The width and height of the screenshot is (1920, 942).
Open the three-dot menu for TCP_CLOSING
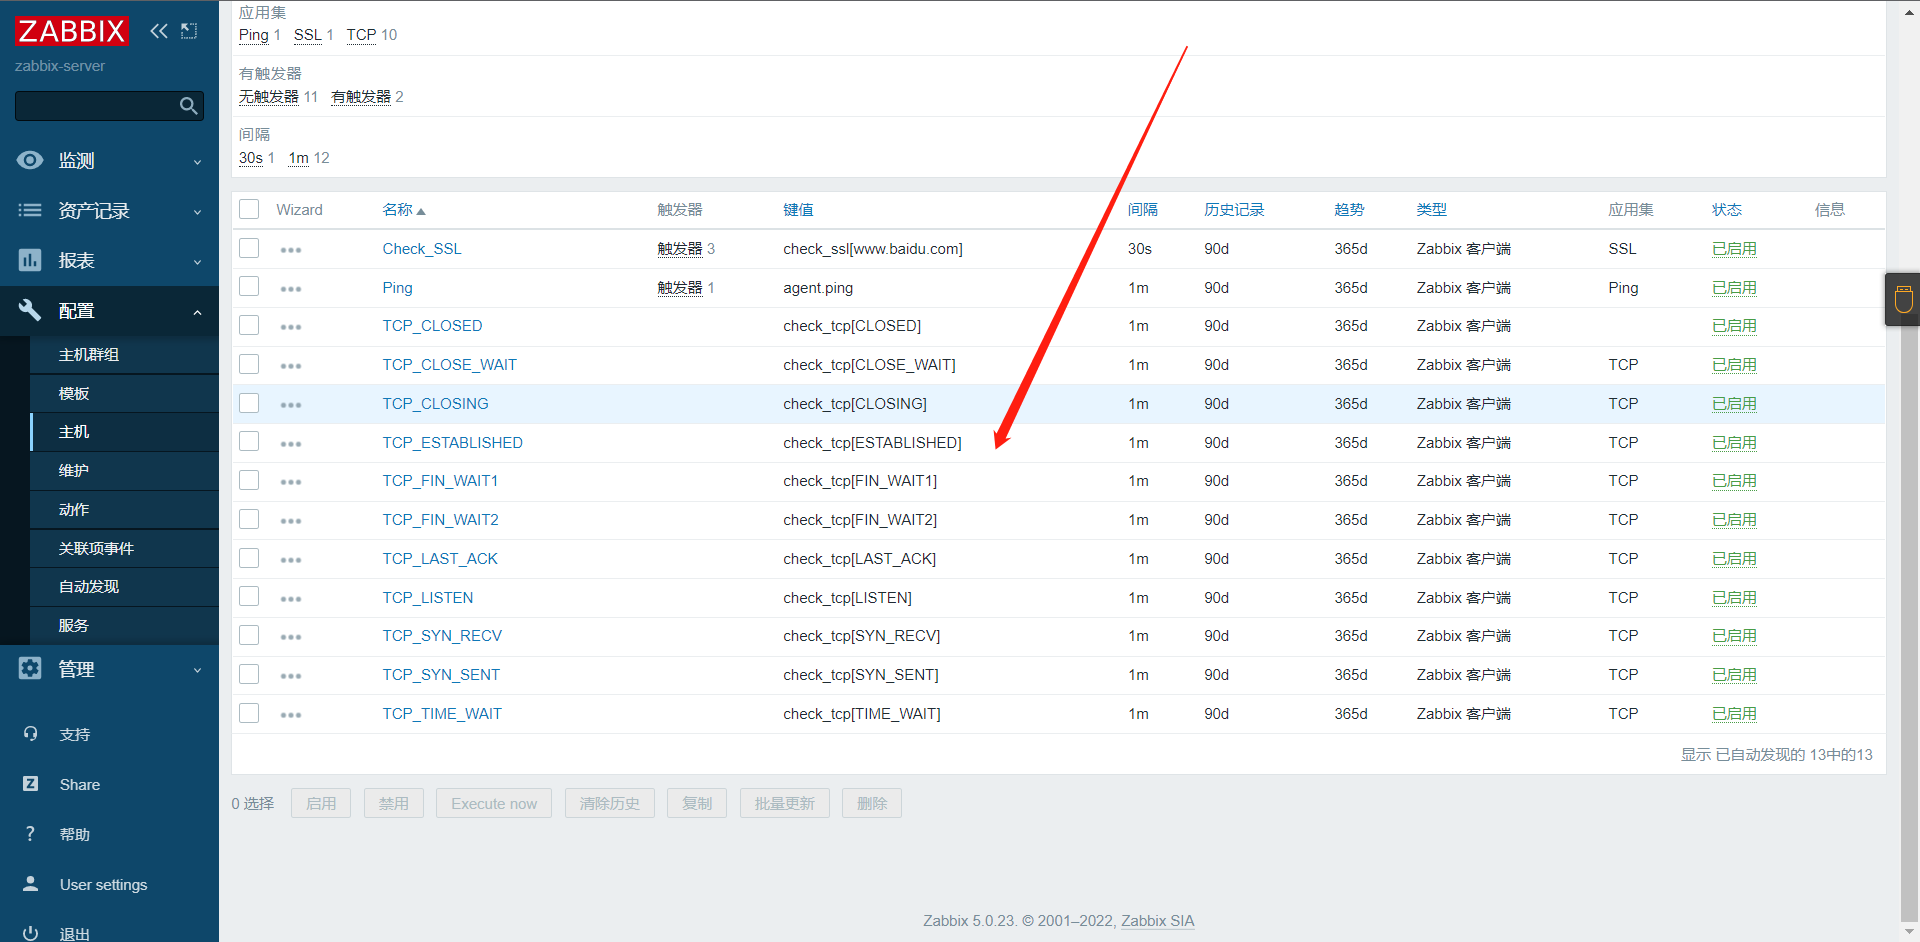tap(291, 405)
